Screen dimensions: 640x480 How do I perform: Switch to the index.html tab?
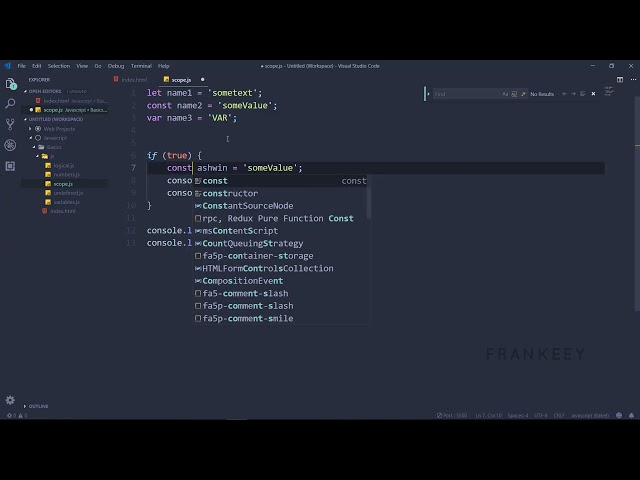[x=134, y=80]
